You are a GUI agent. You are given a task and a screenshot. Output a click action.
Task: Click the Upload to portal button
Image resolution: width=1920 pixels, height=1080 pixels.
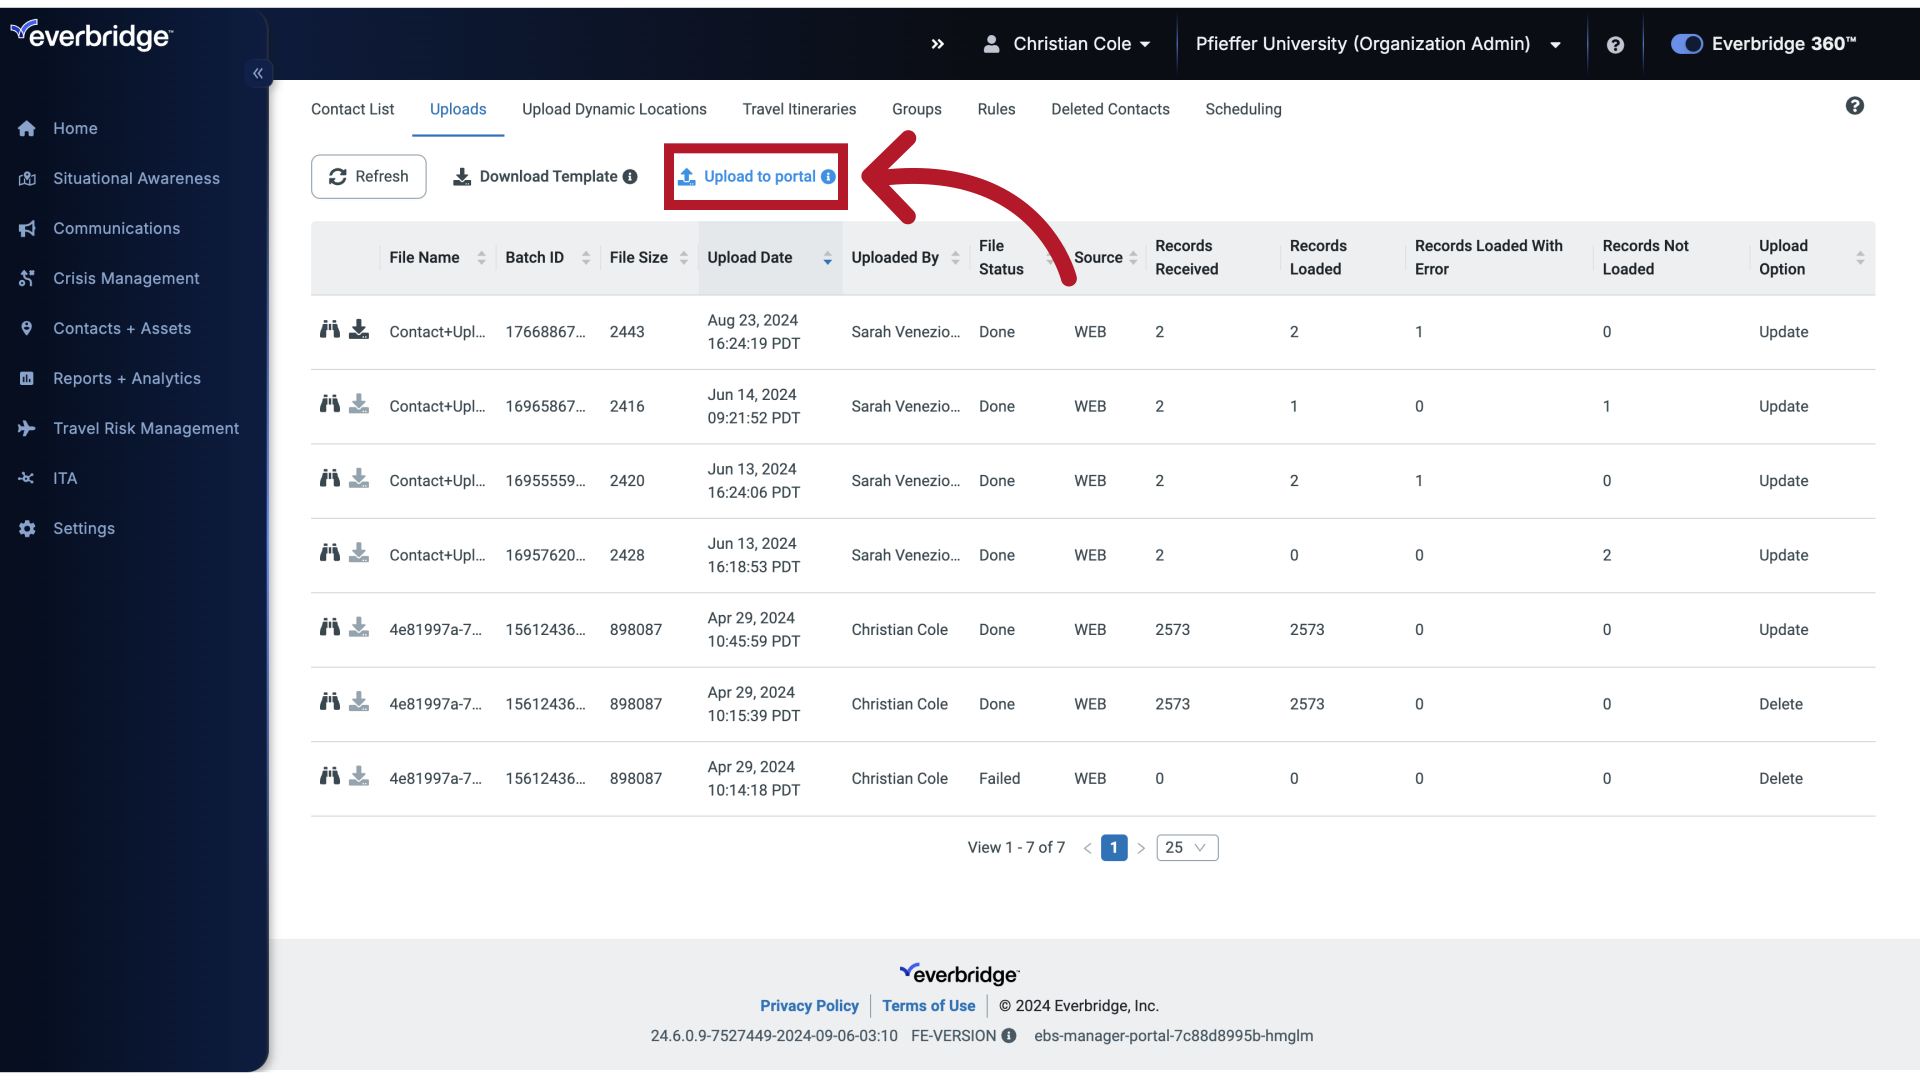point(756,177)
